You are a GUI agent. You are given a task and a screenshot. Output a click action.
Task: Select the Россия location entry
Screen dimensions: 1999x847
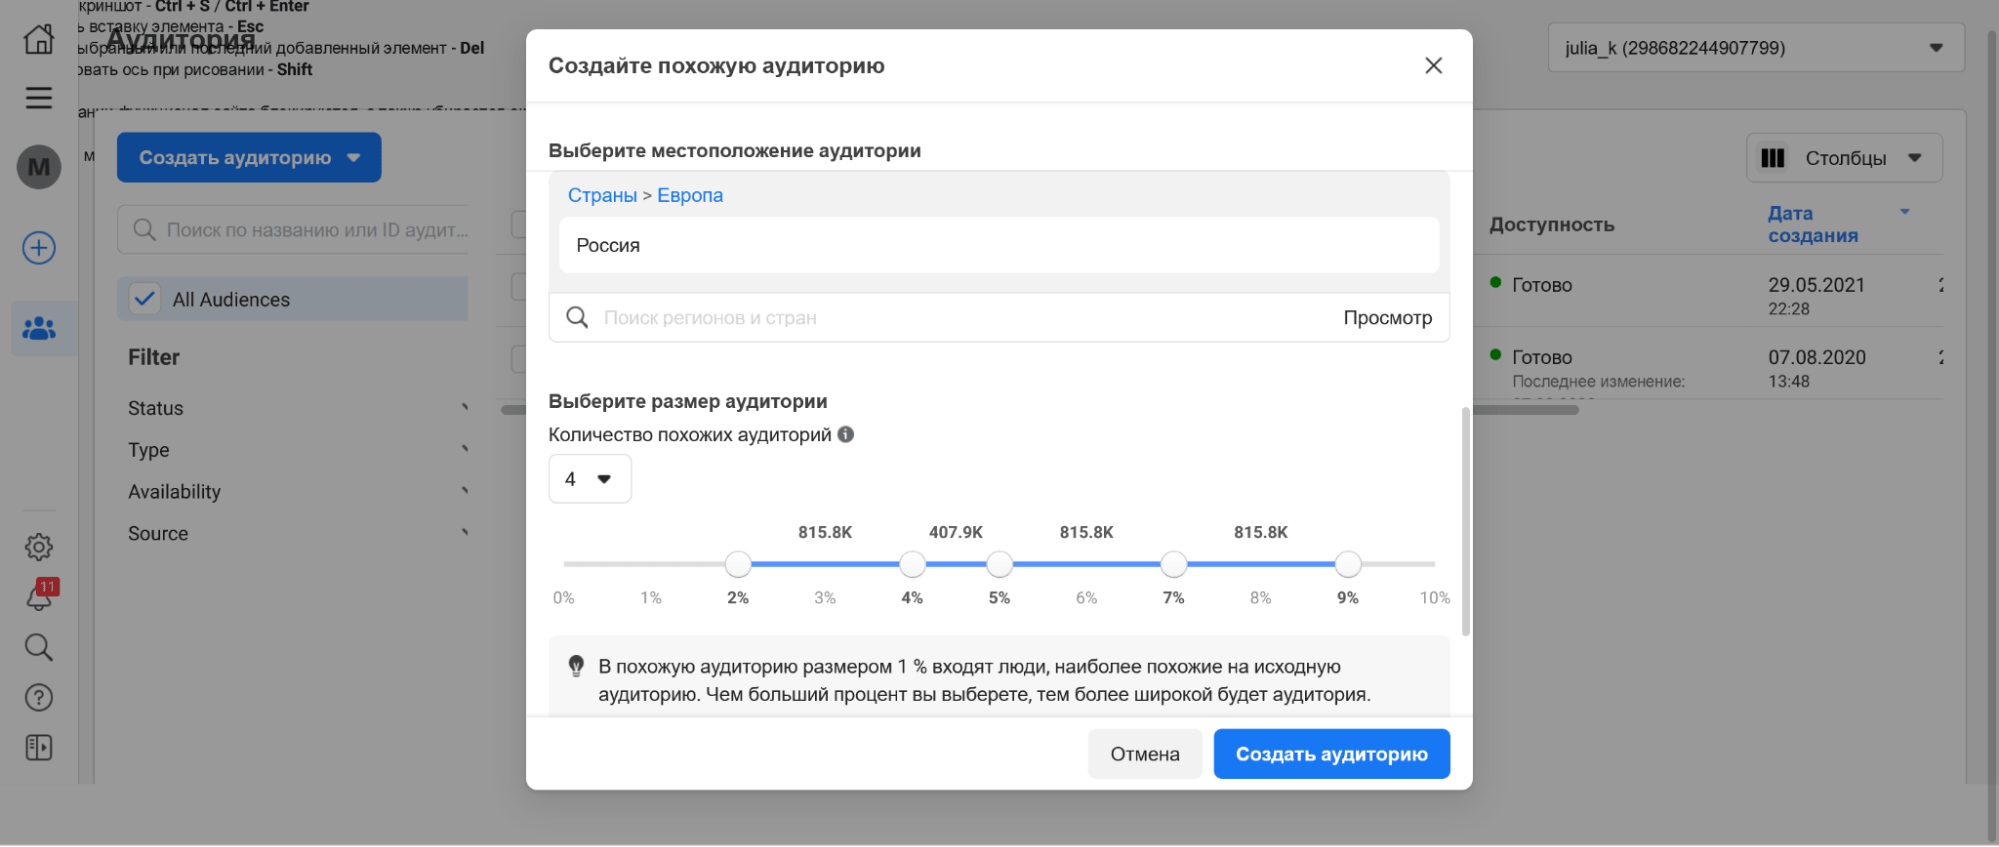[999, 245]
